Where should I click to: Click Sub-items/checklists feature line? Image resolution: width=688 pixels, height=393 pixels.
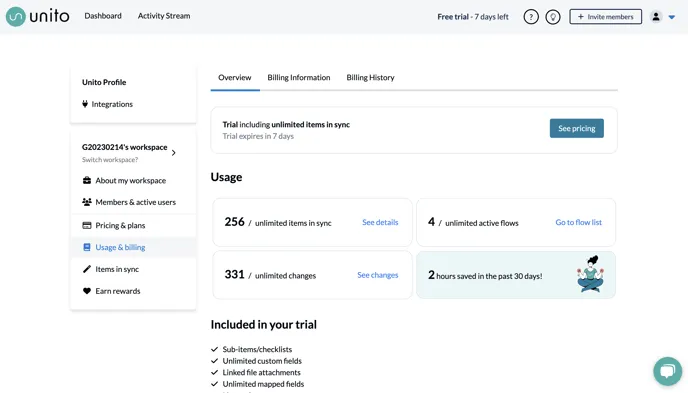[257, 350]
